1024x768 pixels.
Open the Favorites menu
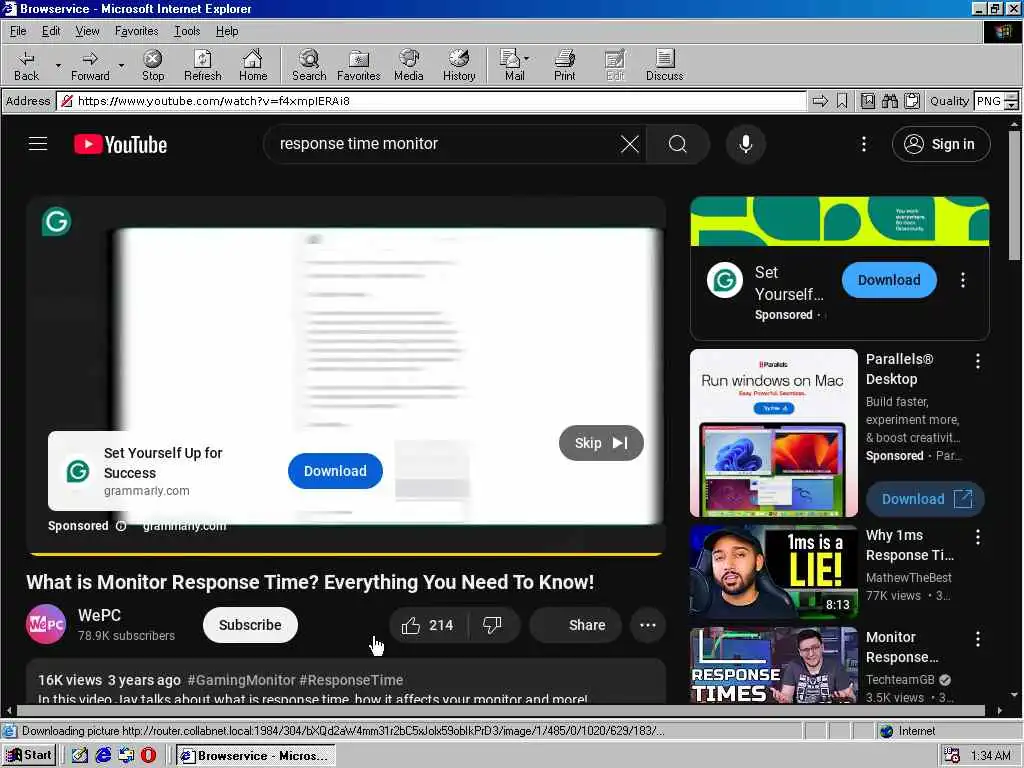click(136, 31)
